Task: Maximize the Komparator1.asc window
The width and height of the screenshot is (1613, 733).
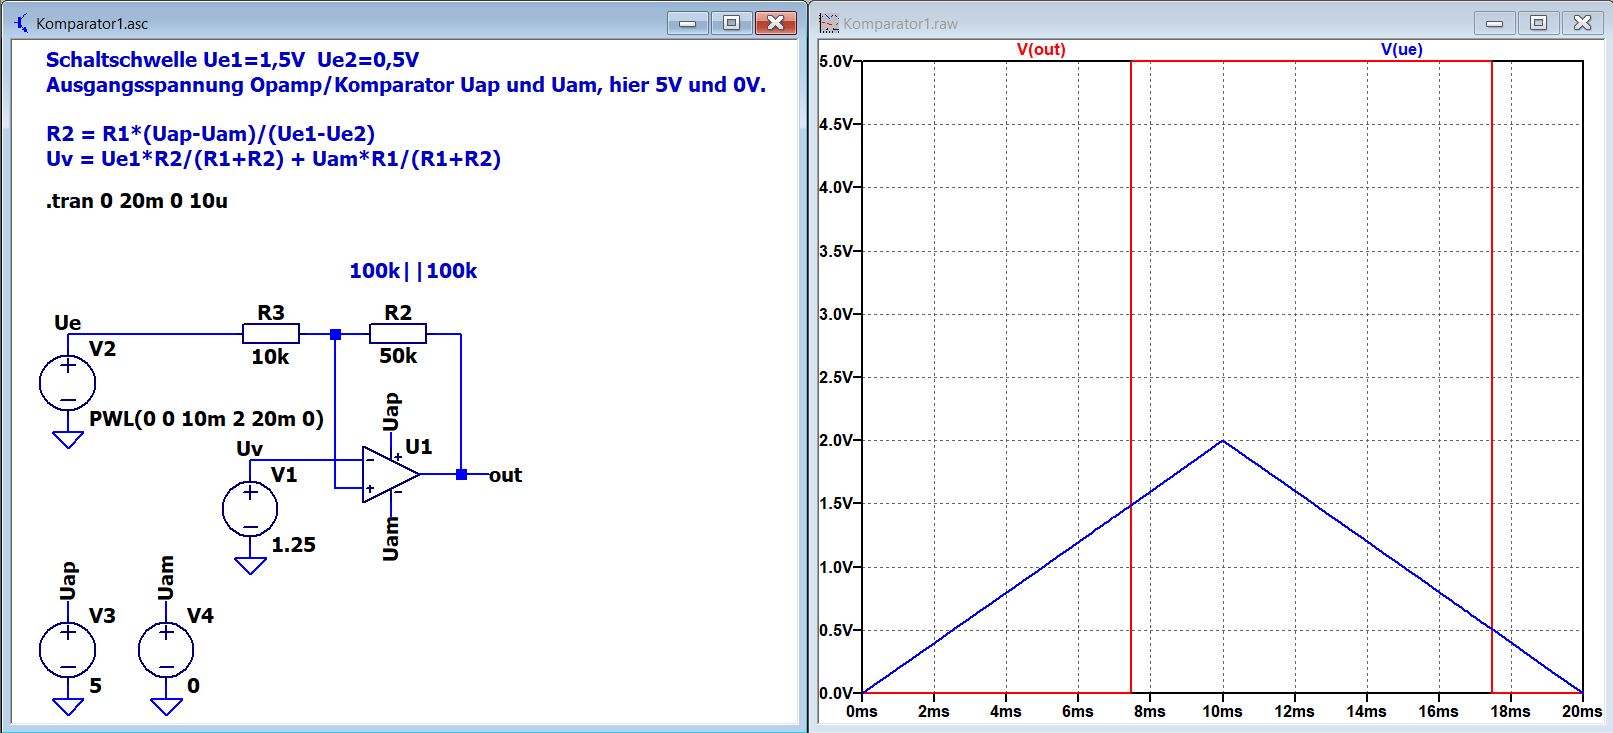Action: tap(731, 23)
